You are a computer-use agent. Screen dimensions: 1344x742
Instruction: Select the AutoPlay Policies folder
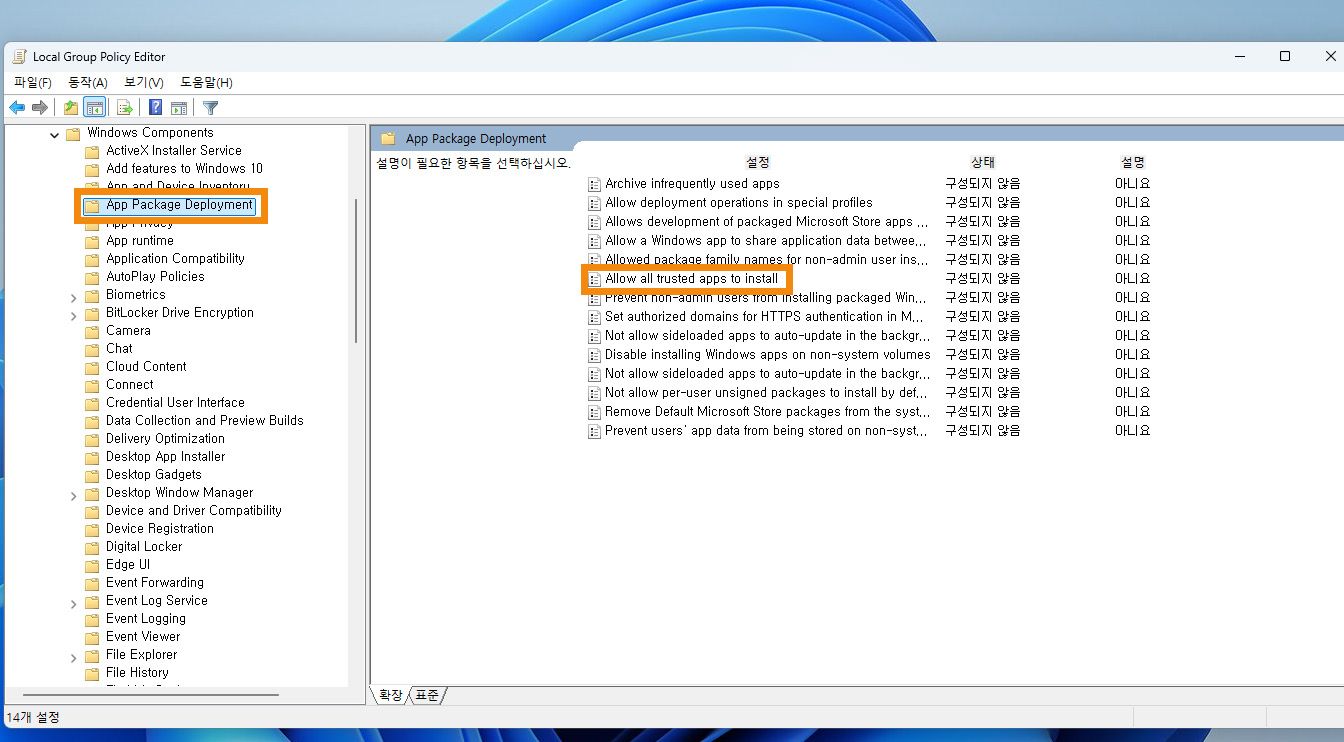(x=155, y=277)
